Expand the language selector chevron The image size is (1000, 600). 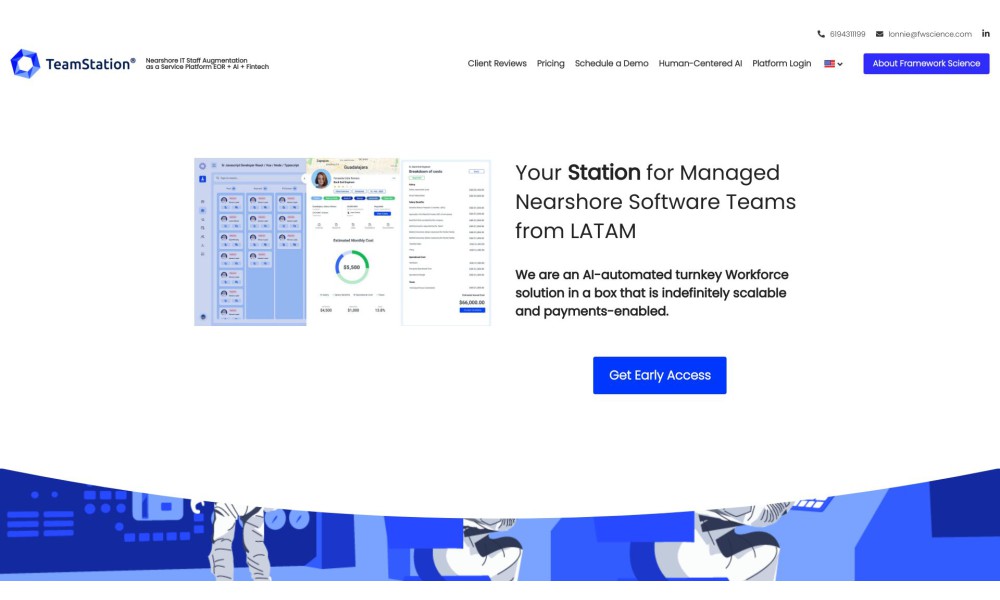pos(840,64)
